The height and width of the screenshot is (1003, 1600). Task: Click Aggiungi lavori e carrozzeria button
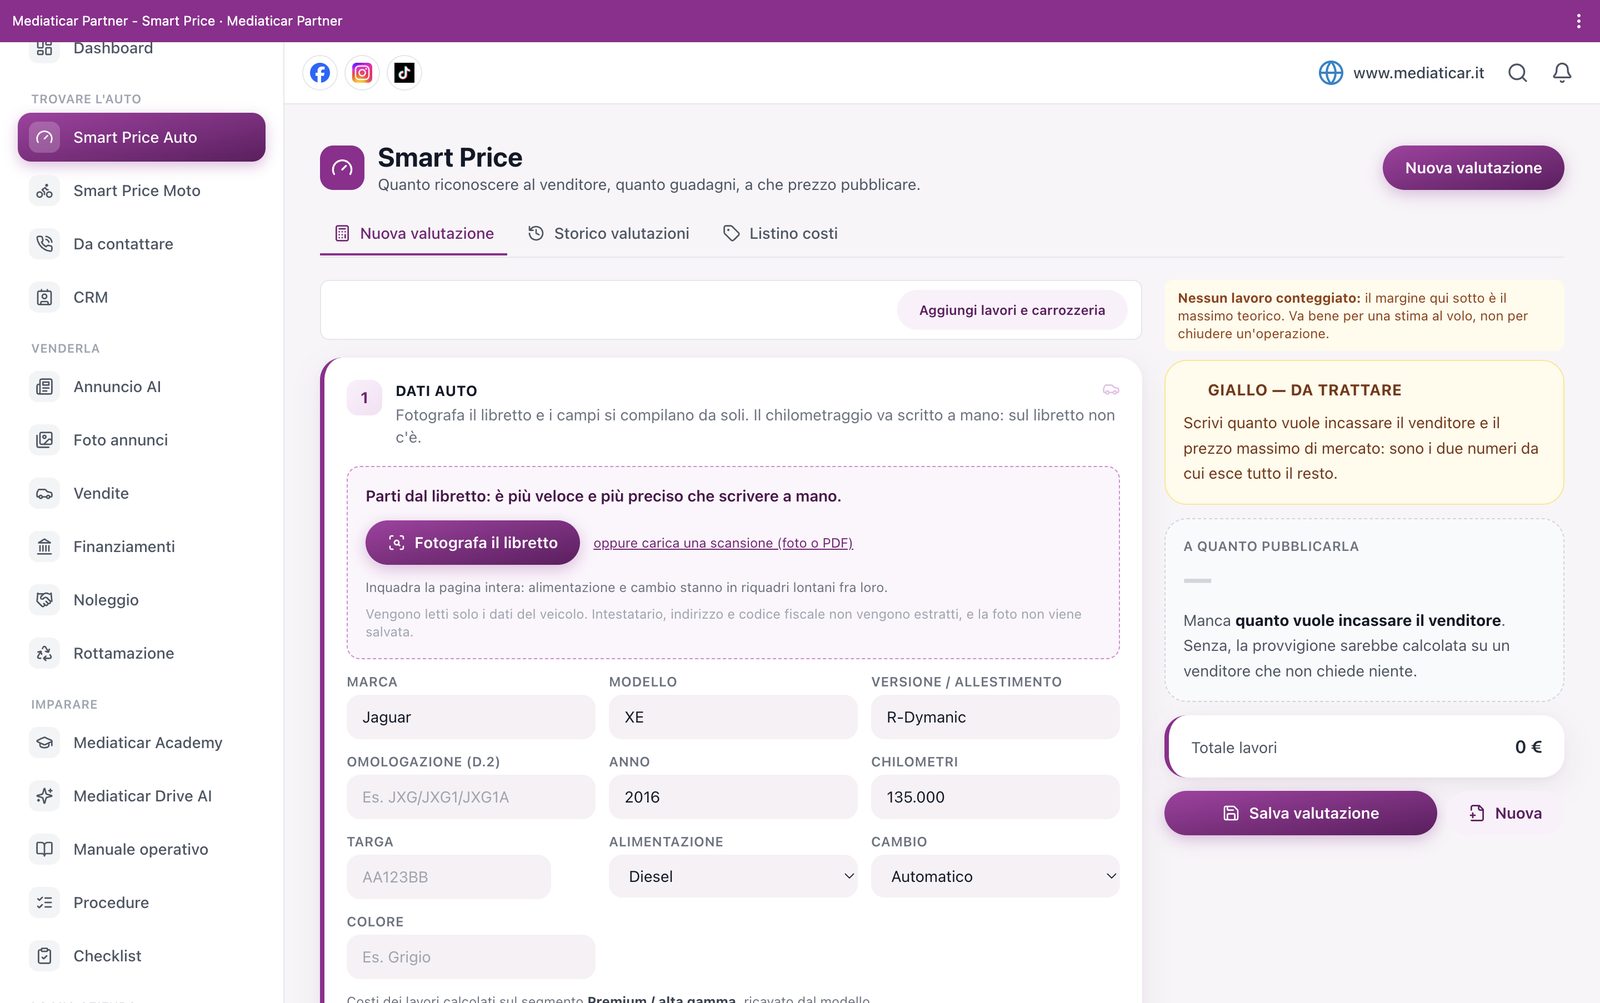coord(1012,310)
